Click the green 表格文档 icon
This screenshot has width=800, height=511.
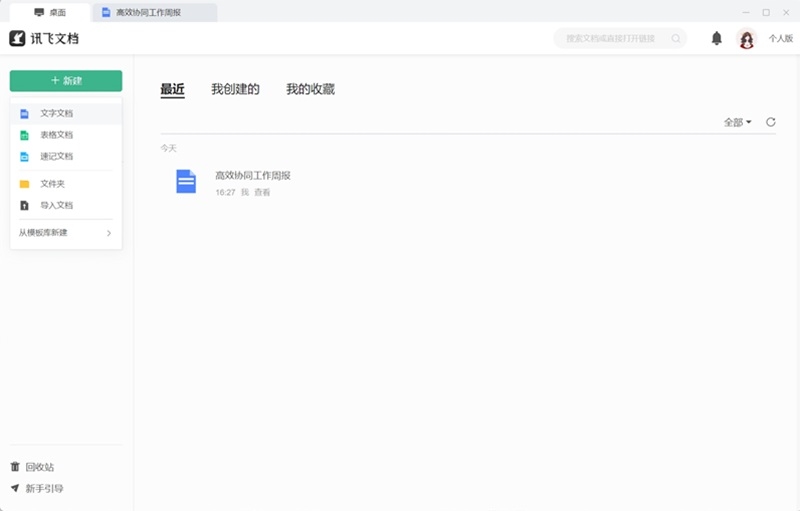[x=24, y=135]
